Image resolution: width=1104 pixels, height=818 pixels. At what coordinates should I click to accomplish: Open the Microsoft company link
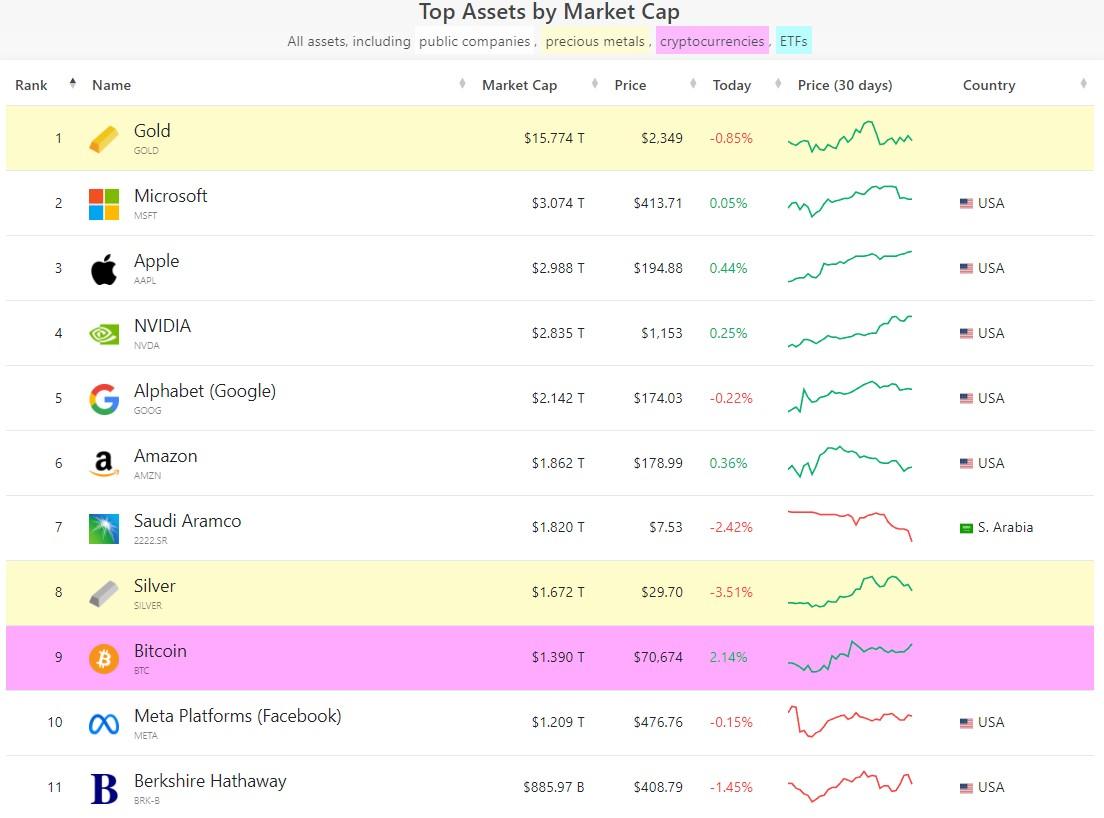coord(170,196)
